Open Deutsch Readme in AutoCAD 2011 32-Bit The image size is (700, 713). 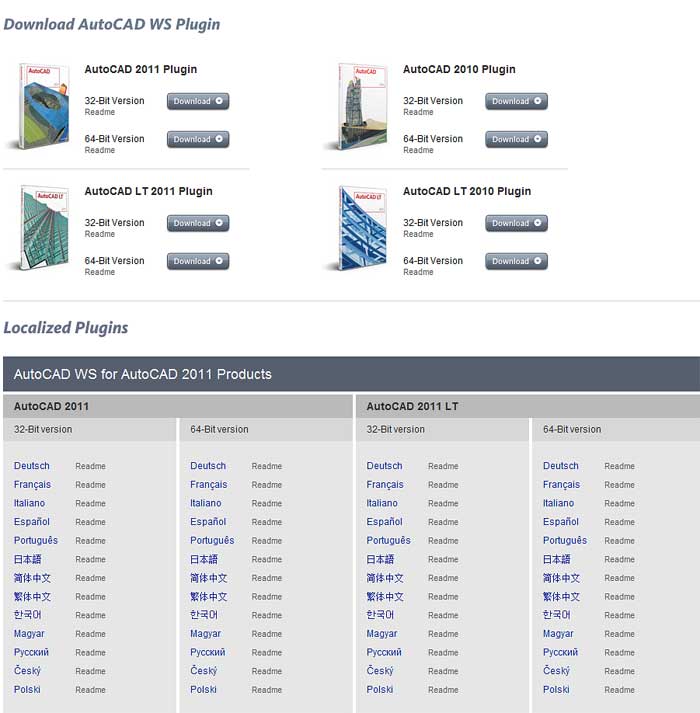click(x=90, y=466)
